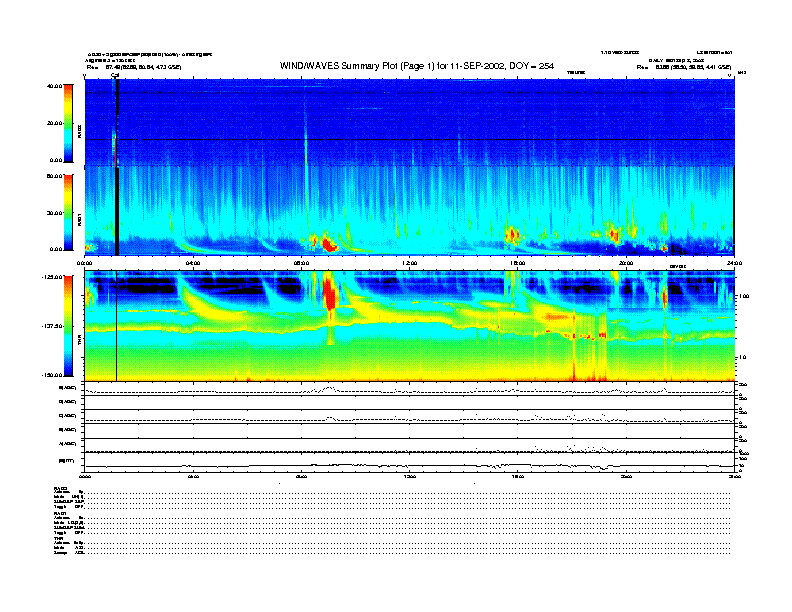Click the WIND/WAVES Summary Plot title
Viewport: 792px width, 612px height.
click(417, 66)
